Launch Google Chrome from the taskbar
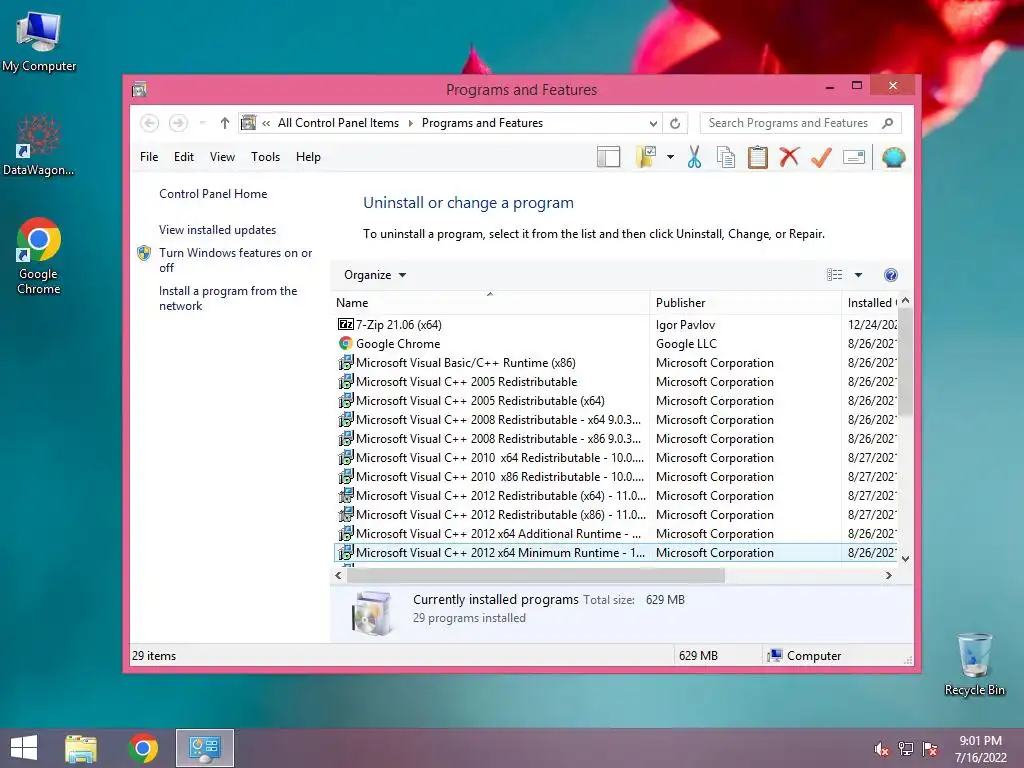The image size is (1024, 768). click(x=143, y=748)
